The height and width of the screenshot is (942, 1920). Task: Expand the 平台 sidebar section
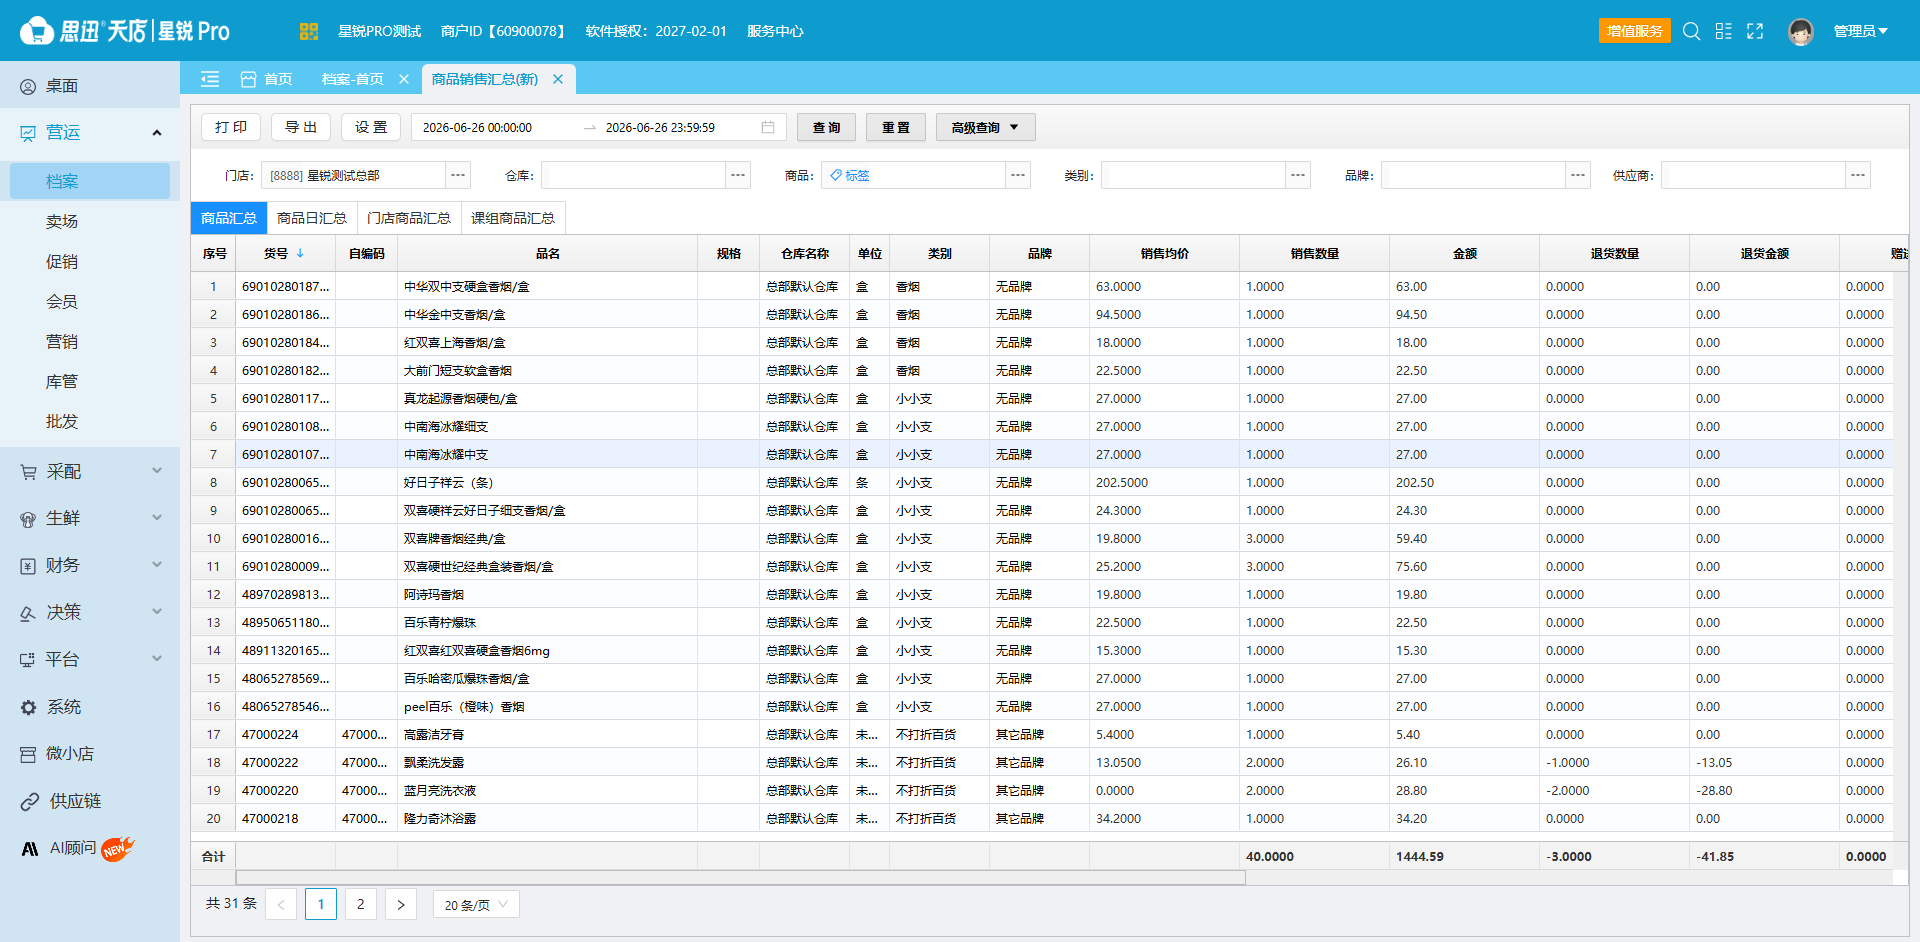point(157,658)
